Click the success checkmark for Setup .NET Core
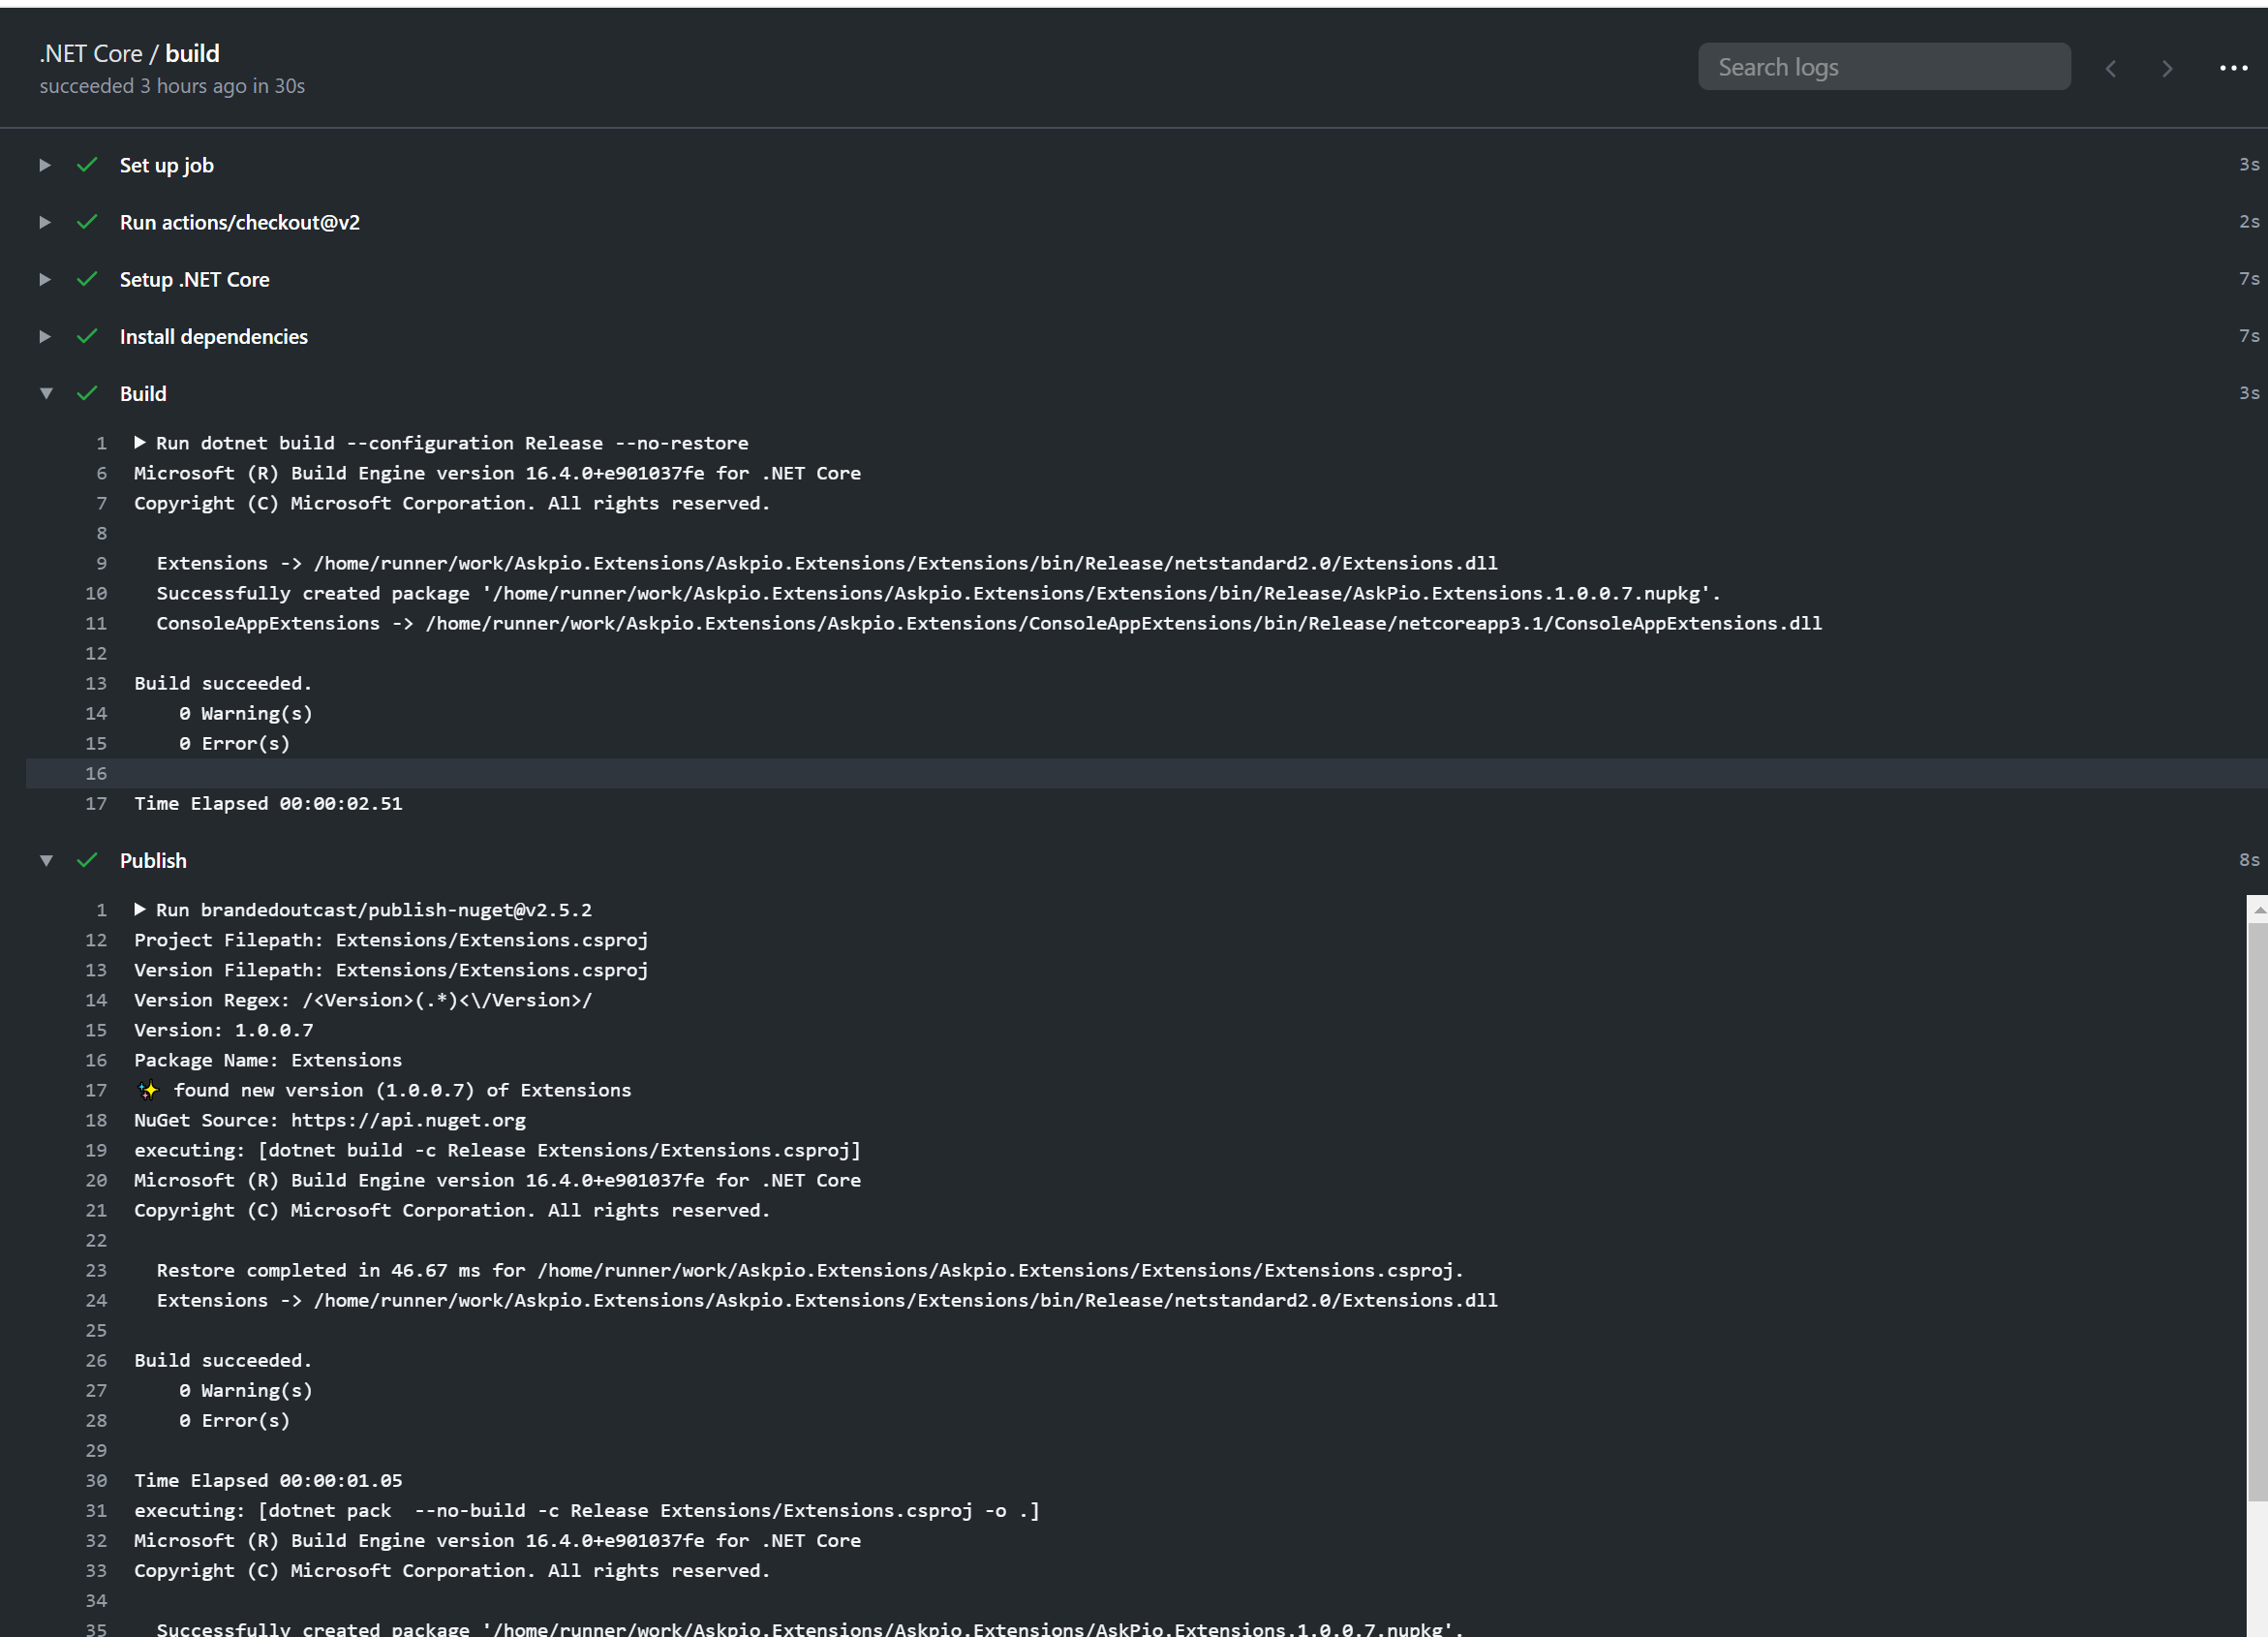Viewport: 2268px width, 1637px height. point(87,279)
